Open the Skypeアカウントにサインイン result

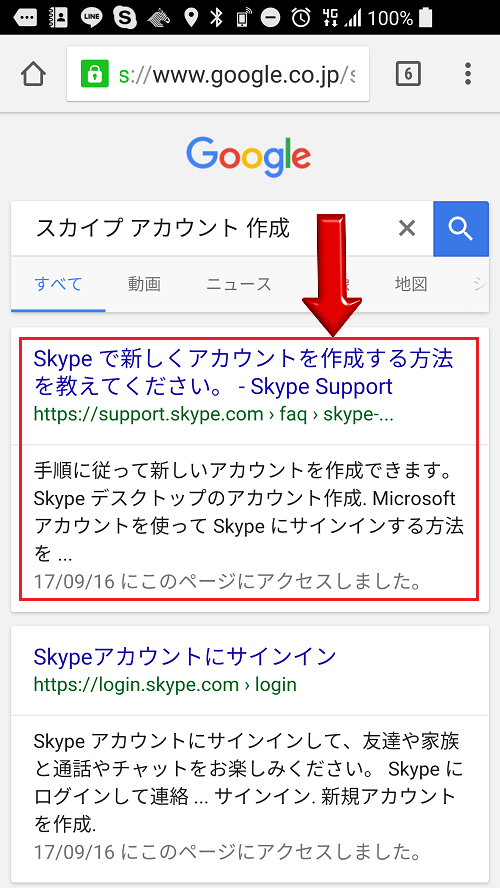click(x=185, y=656)
